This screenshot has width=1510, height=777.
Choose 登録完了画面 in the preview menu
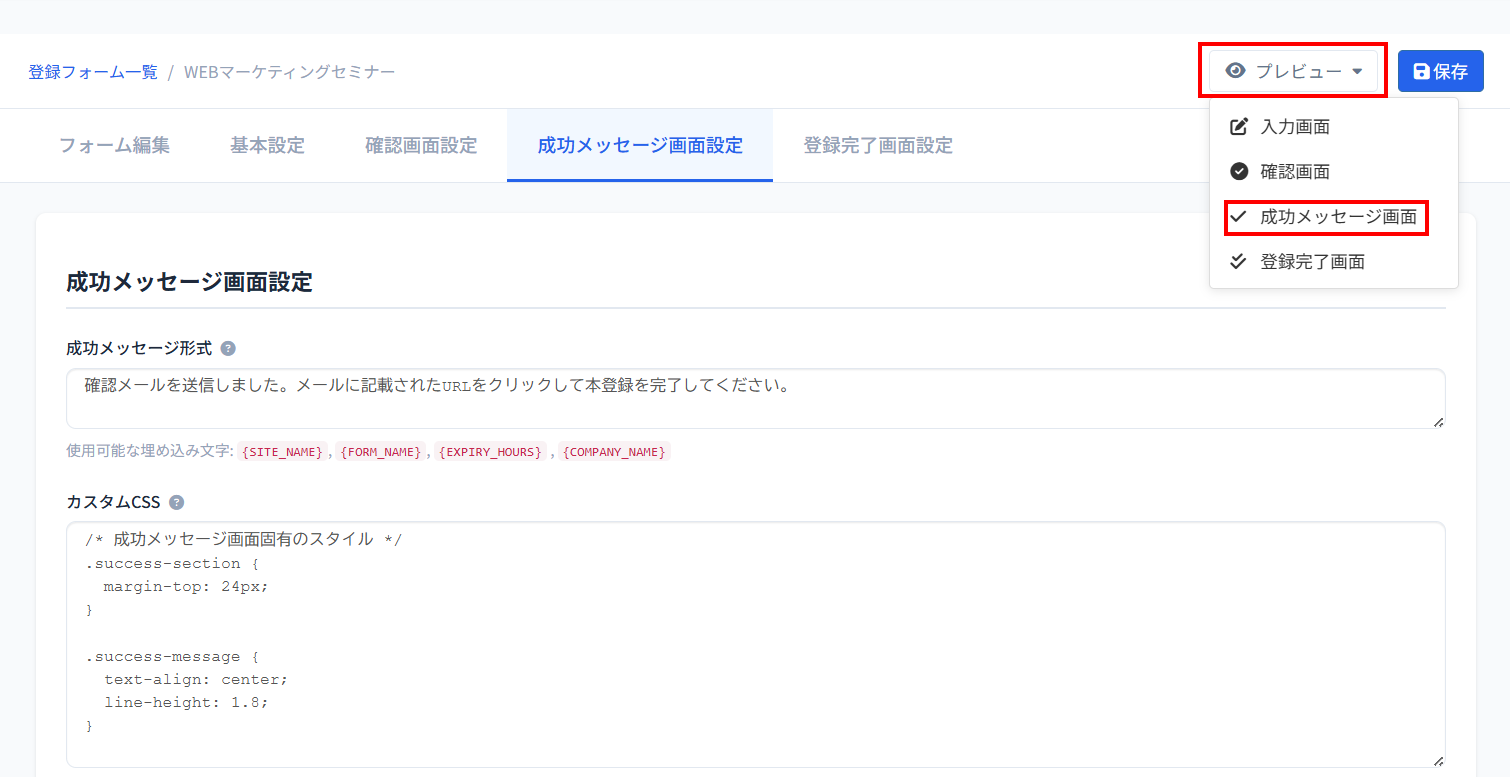(x=1312, y=262)
